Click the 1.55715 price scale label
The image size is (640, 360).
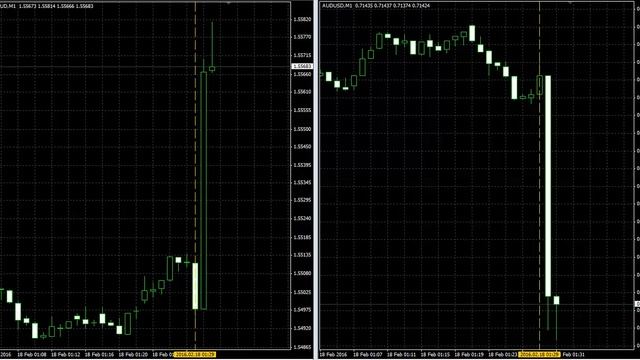[302, 55]
